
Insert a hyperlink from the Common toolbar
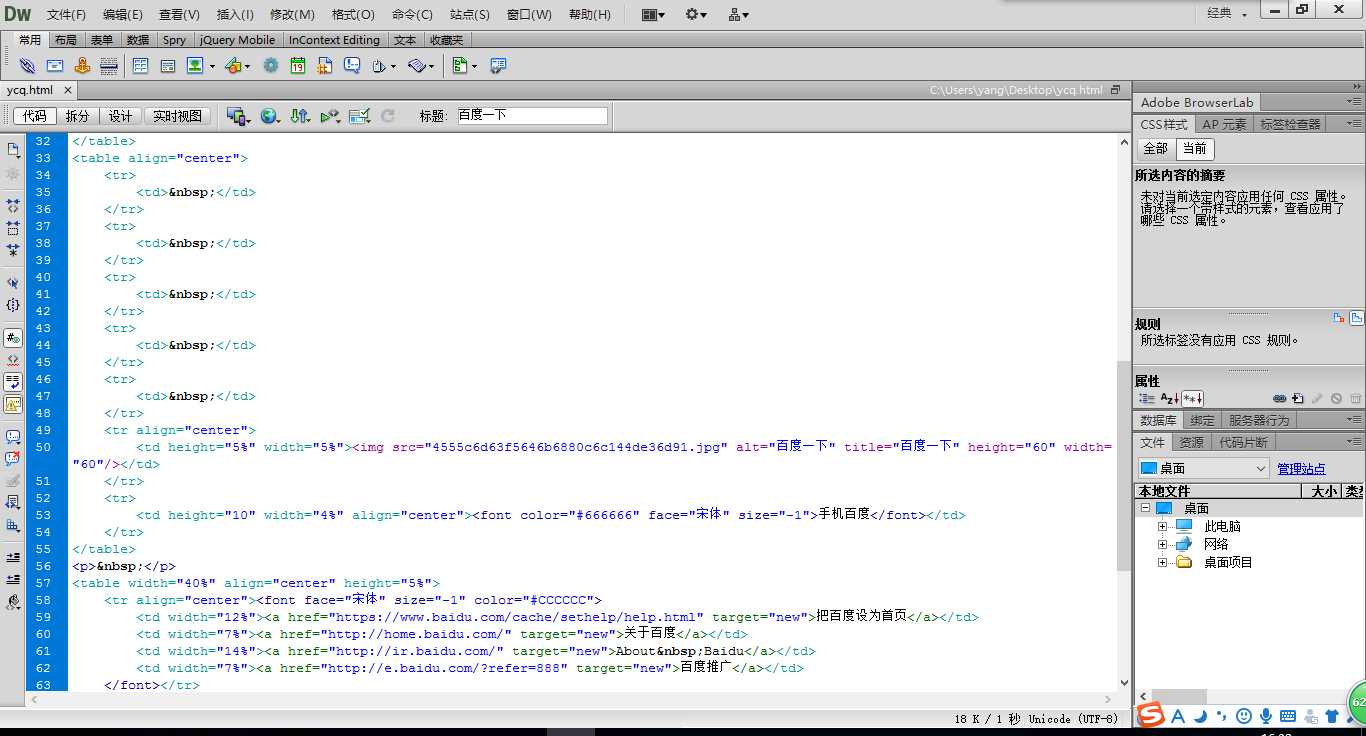[28, 66]
